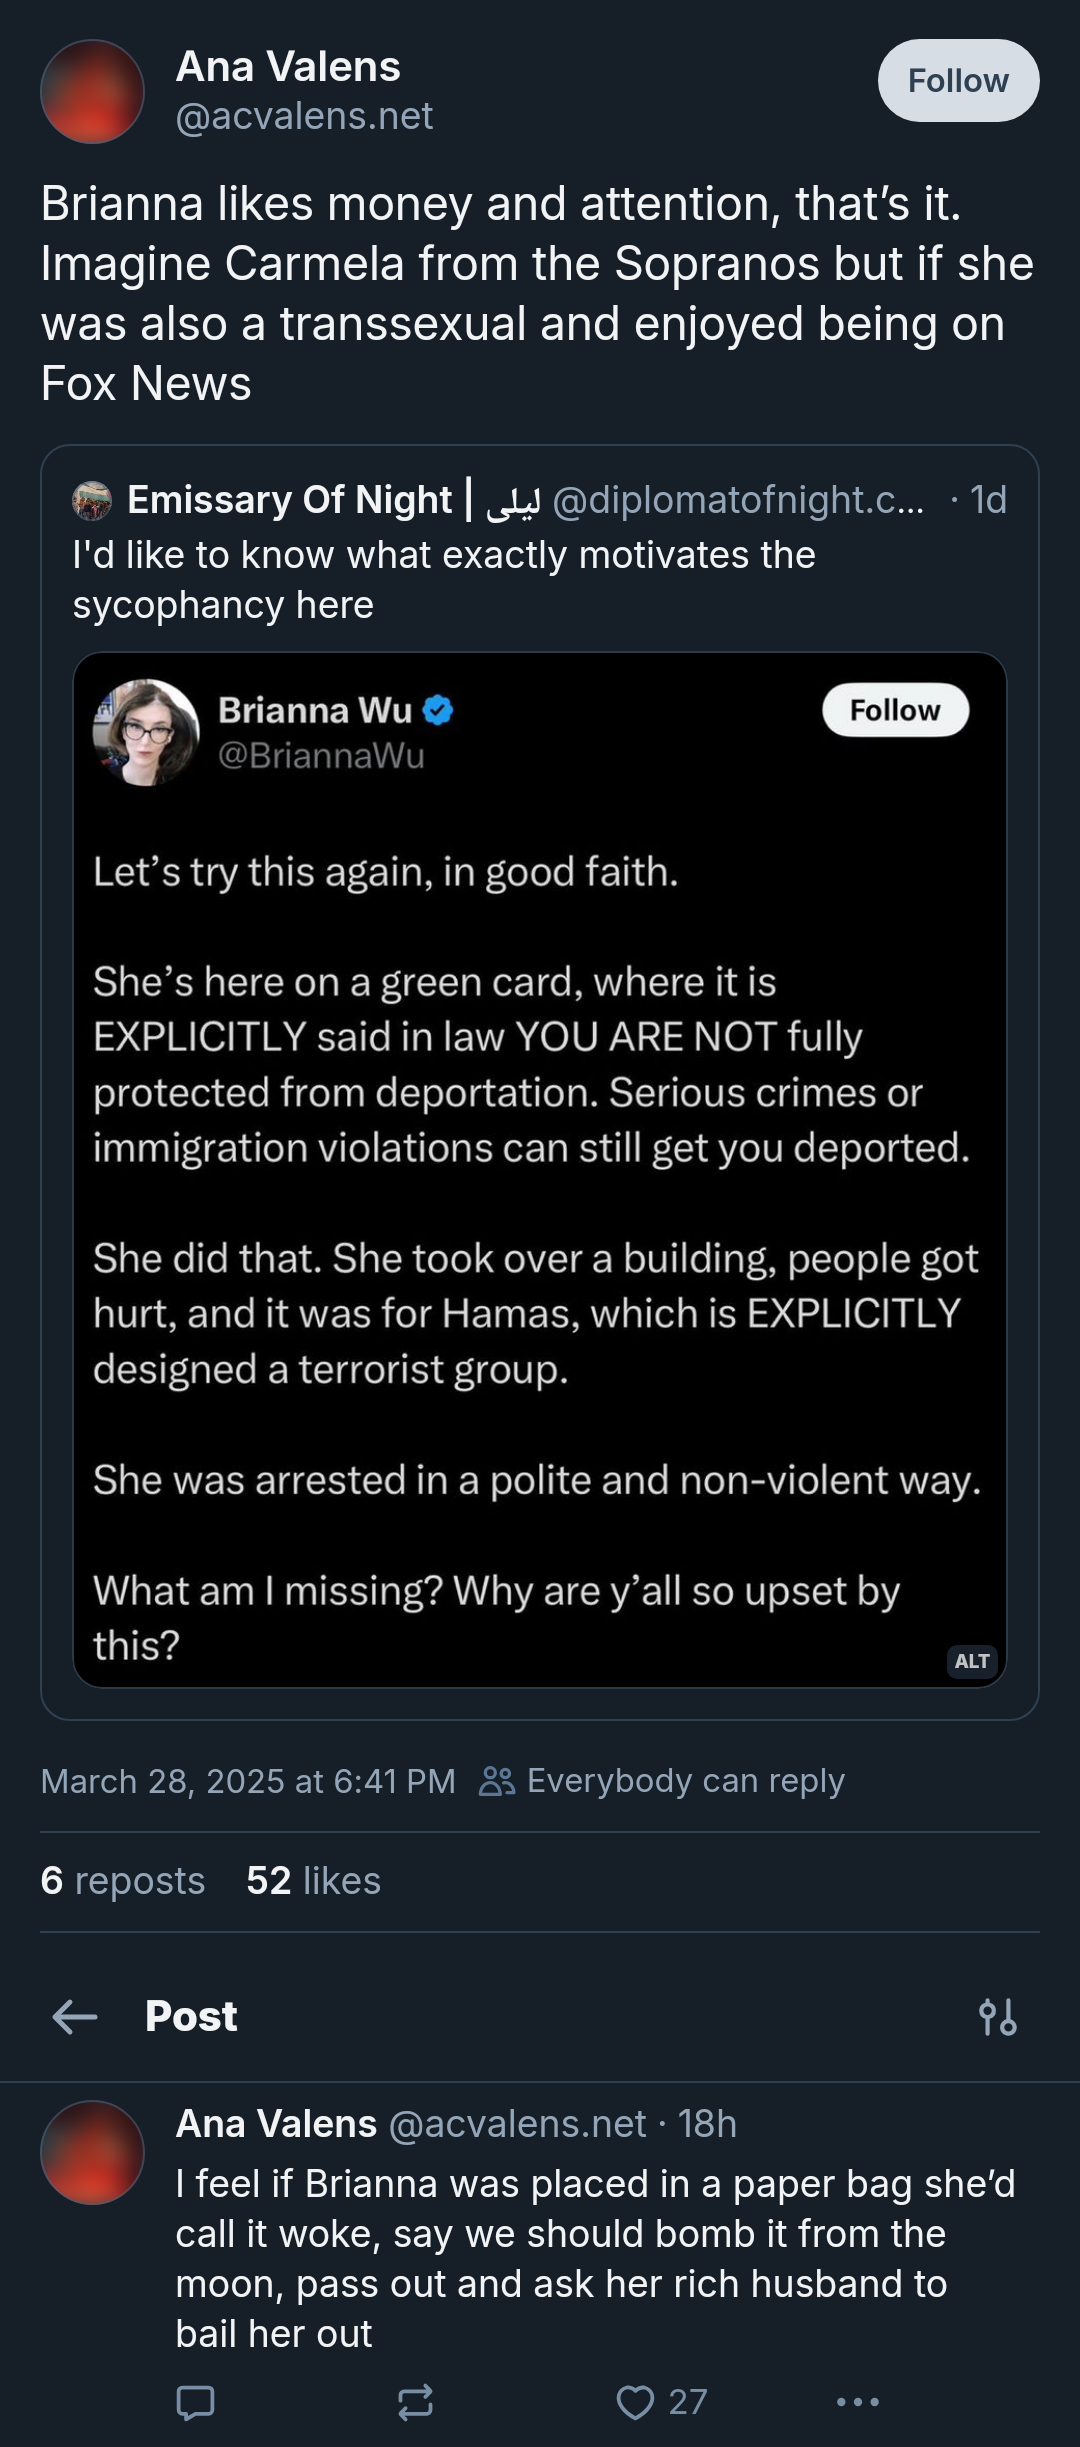Image resolution: width=1080 pixels, height=2447 pixels.
Task: Open Ana Valens profile avatar at top
Action: (x=92, y=91)
